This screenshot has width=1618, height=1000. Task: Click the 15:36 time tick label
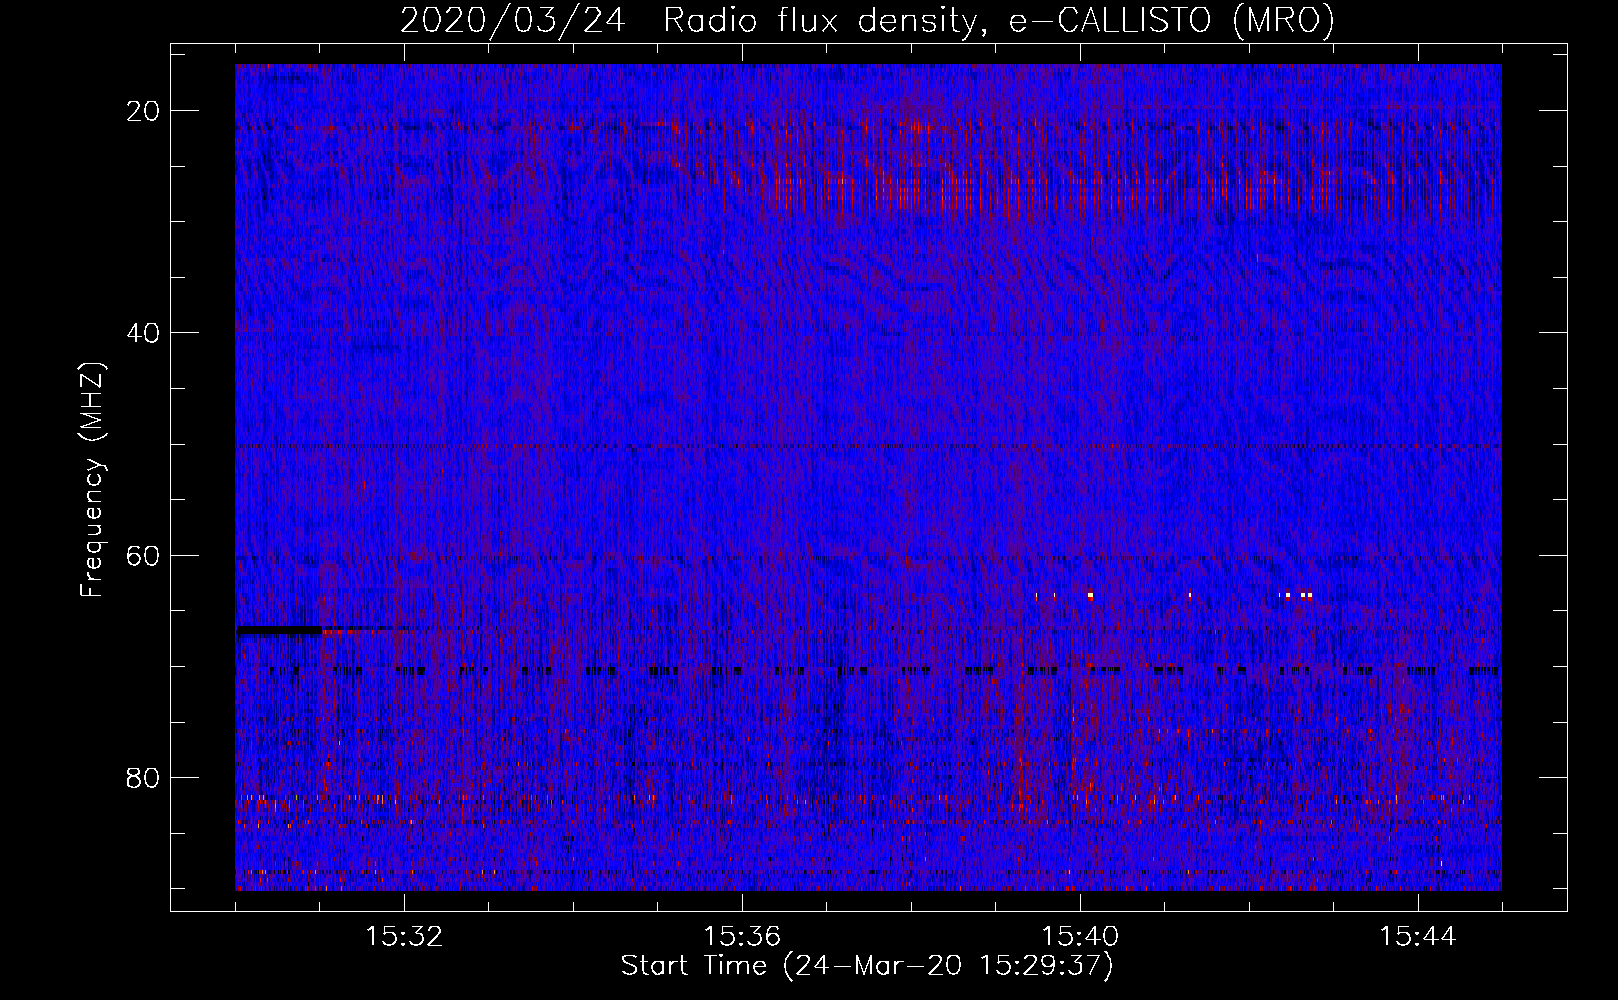[742, 937]
